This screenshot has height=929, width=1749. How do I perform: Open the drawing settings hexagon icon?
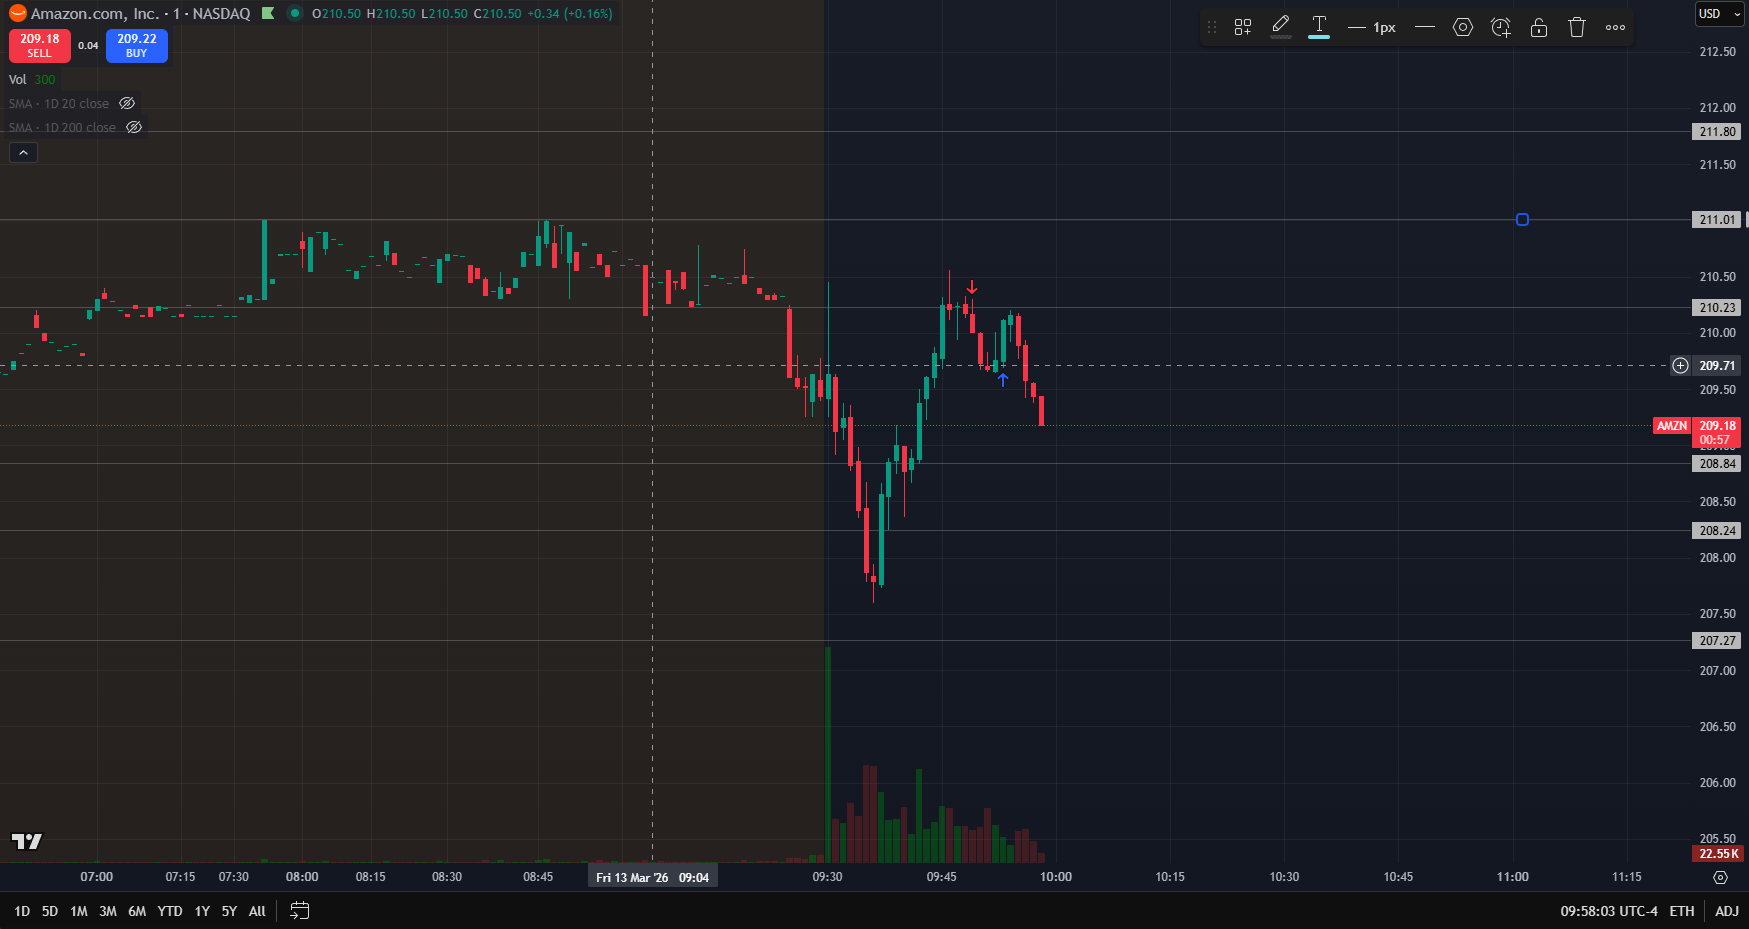pyautogui.click(x=1463, y=28)
